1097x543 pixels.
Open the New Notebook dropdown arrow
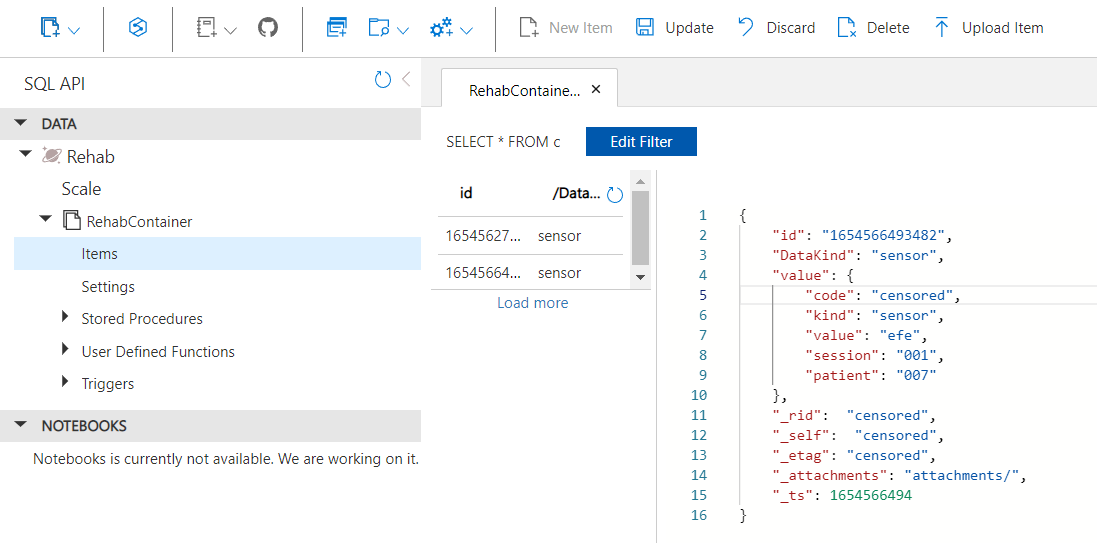click(x=230, y=30)
